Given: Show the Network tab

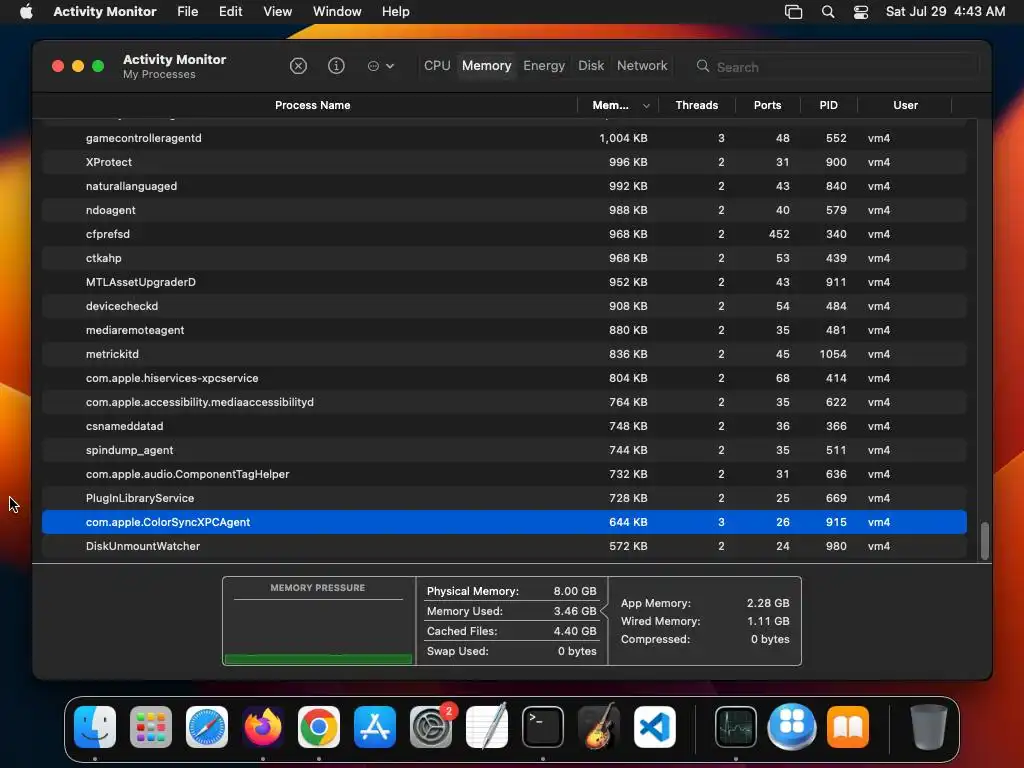Looking at the screenshot, I should pos(642,66).
